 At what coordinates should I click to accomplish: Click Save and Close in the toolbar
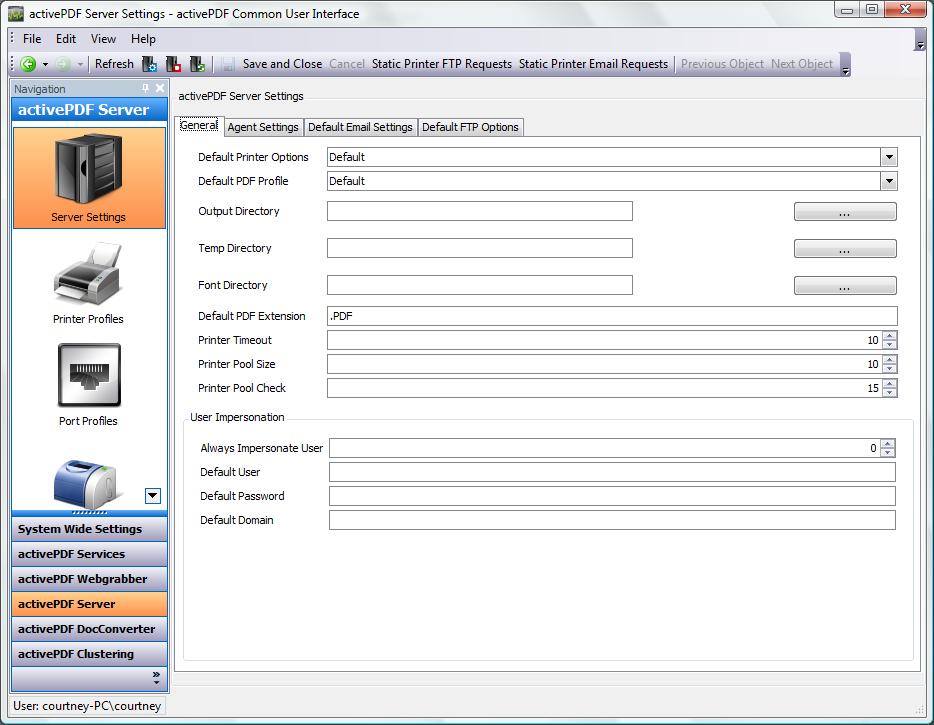[282, 64]
